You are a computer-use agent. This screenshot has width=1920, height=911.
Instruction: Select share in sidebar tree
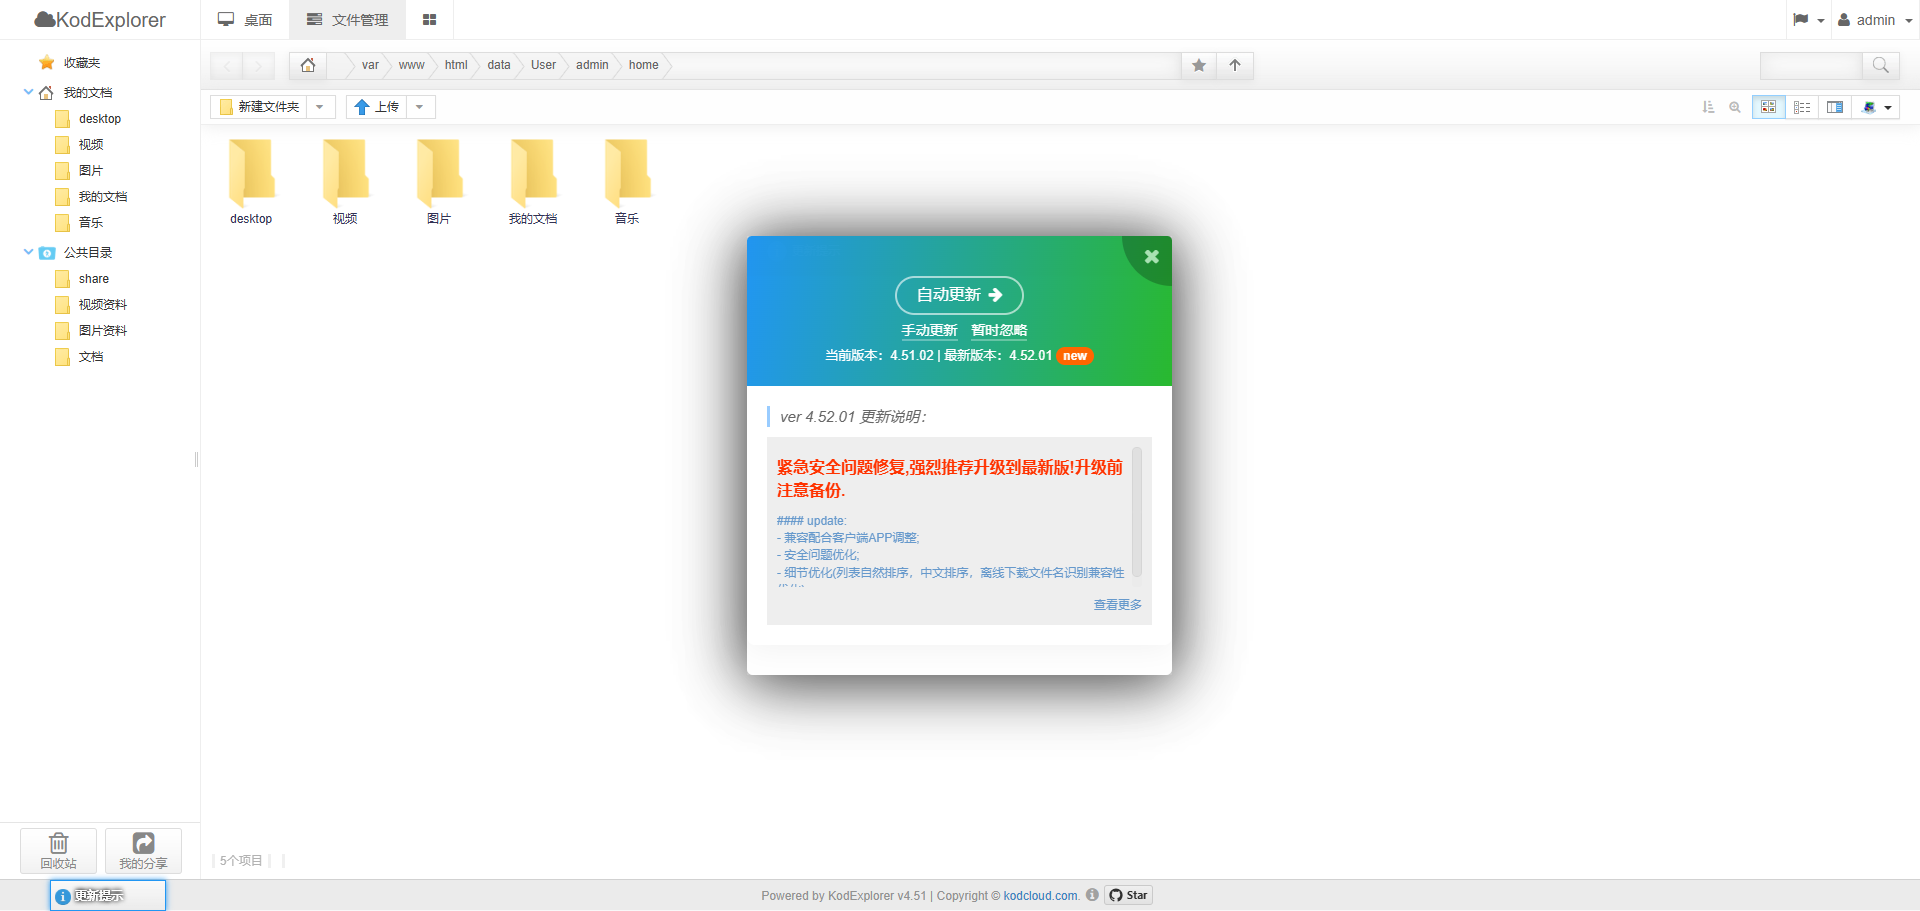pyautogui.click(x=94, y=279)
